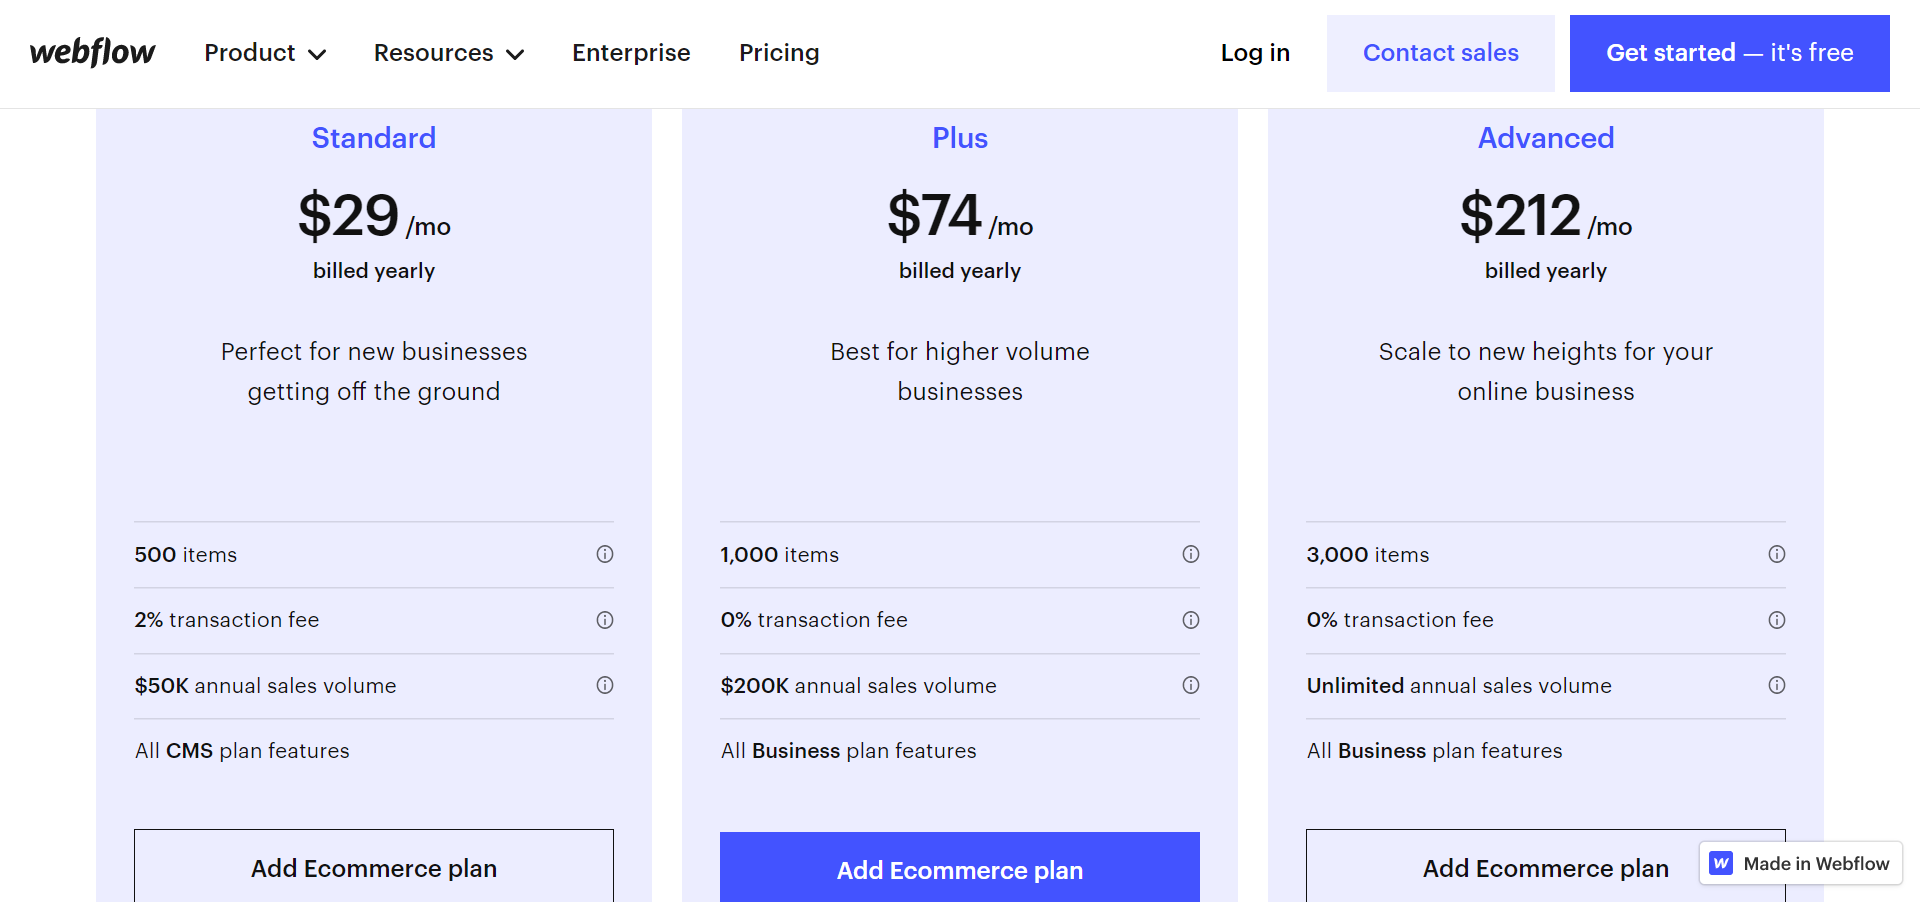
Task: View info for 1,000 items on Plus plan
Action: [1191, 554]
